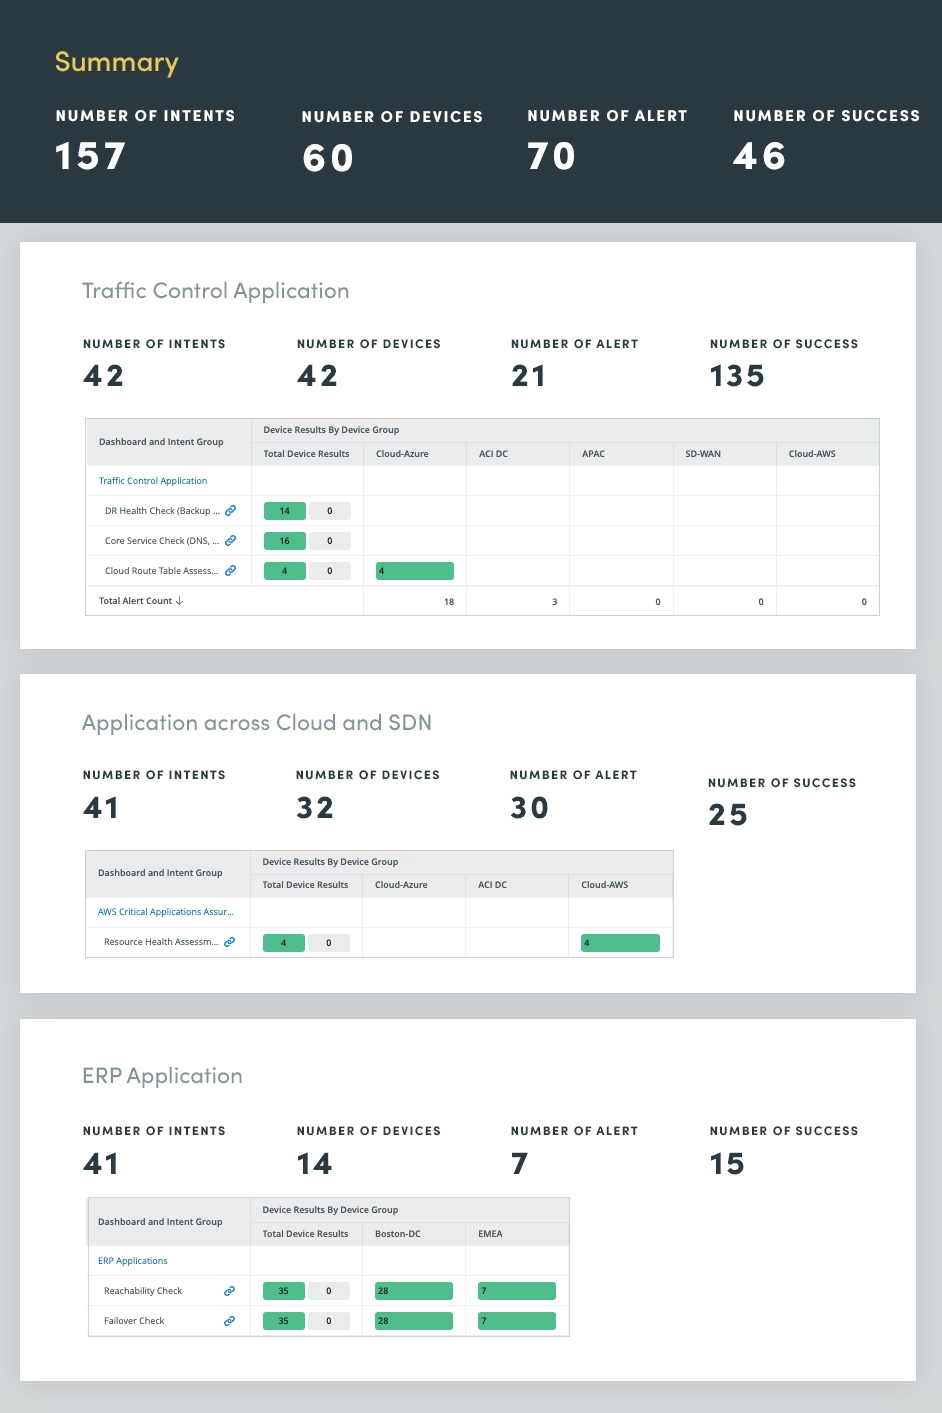Click link icon beside Core Service Check
This screenshot has width=942, height=1413.
click(x=230, y=541)
